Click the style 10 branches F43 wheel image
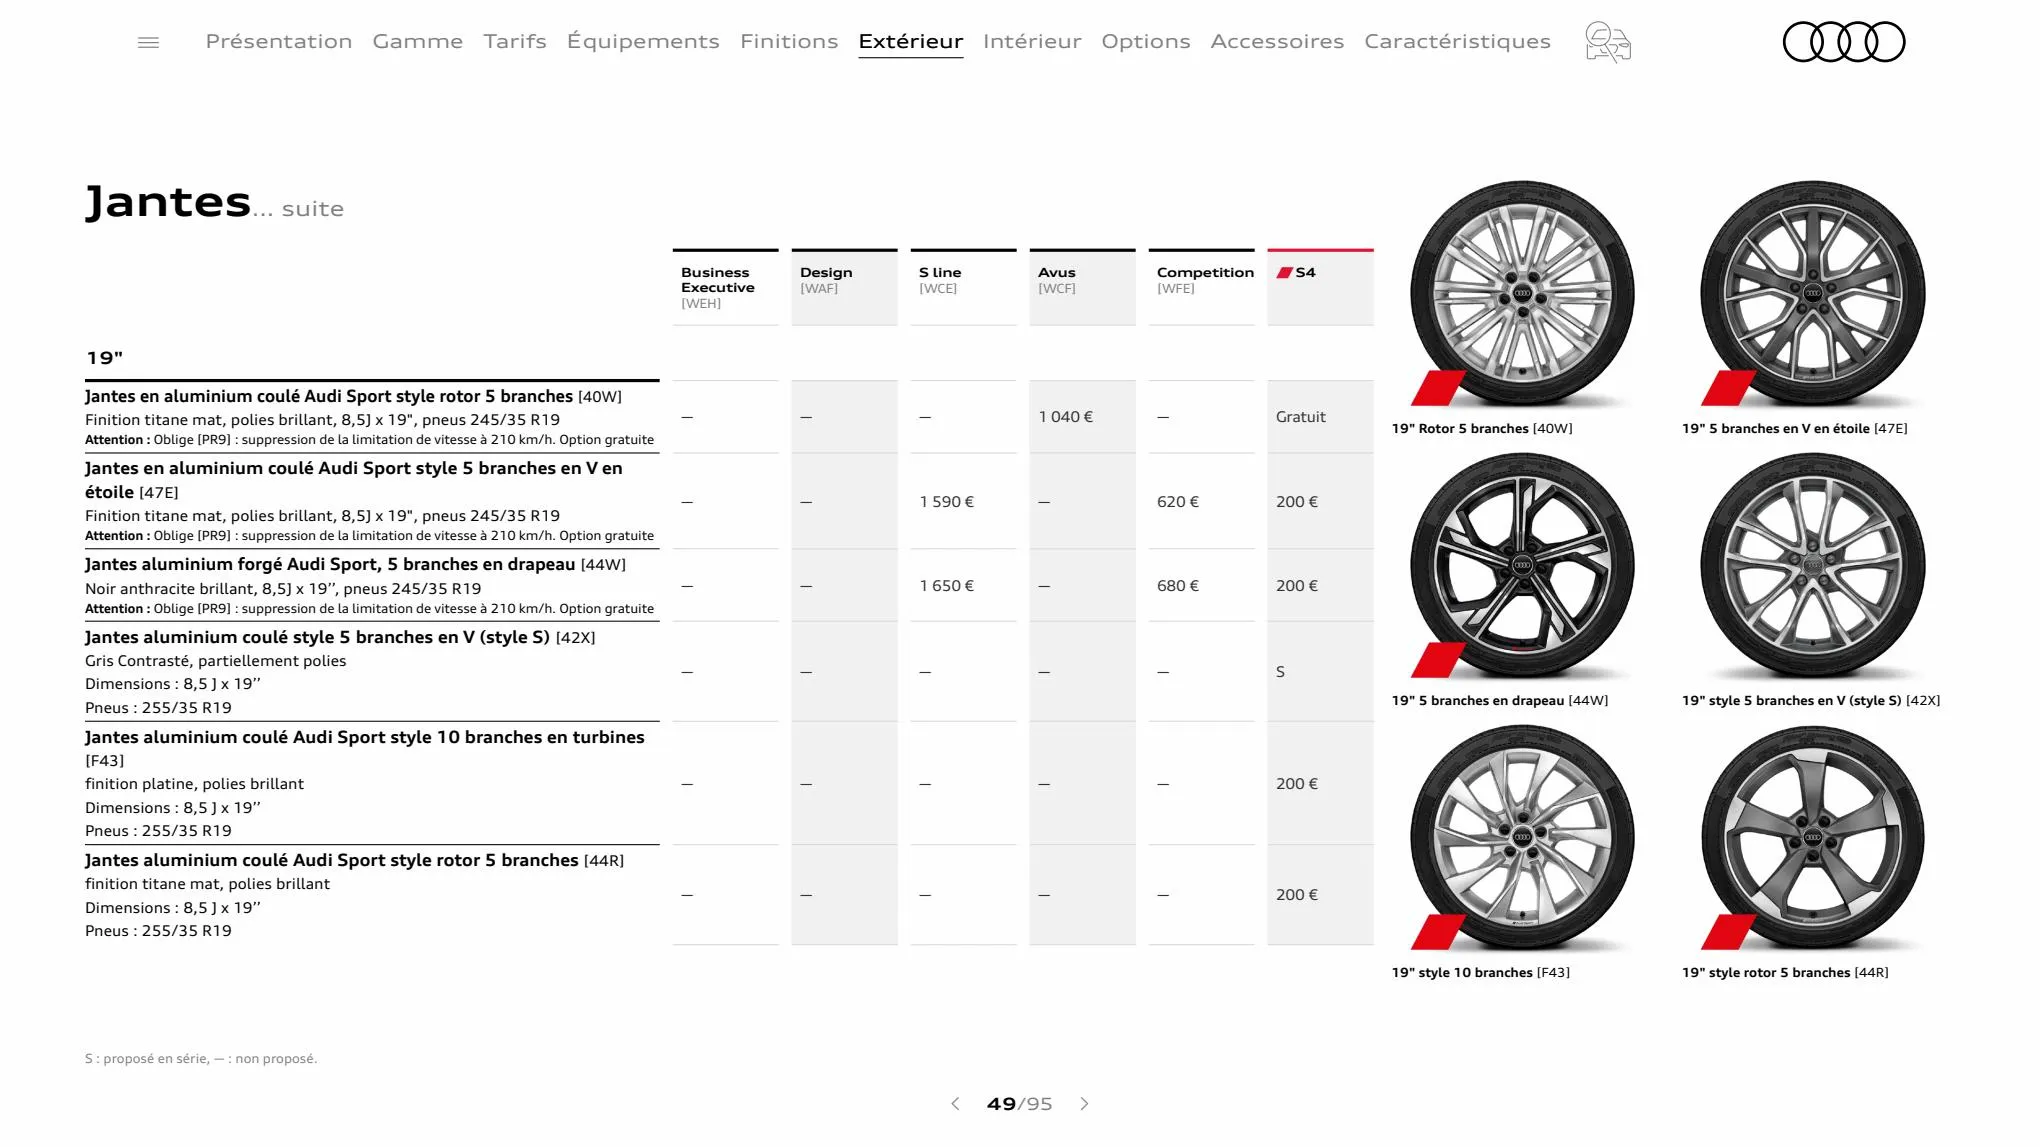Screen dimensions: 2040x1147 pos(1522,837)
